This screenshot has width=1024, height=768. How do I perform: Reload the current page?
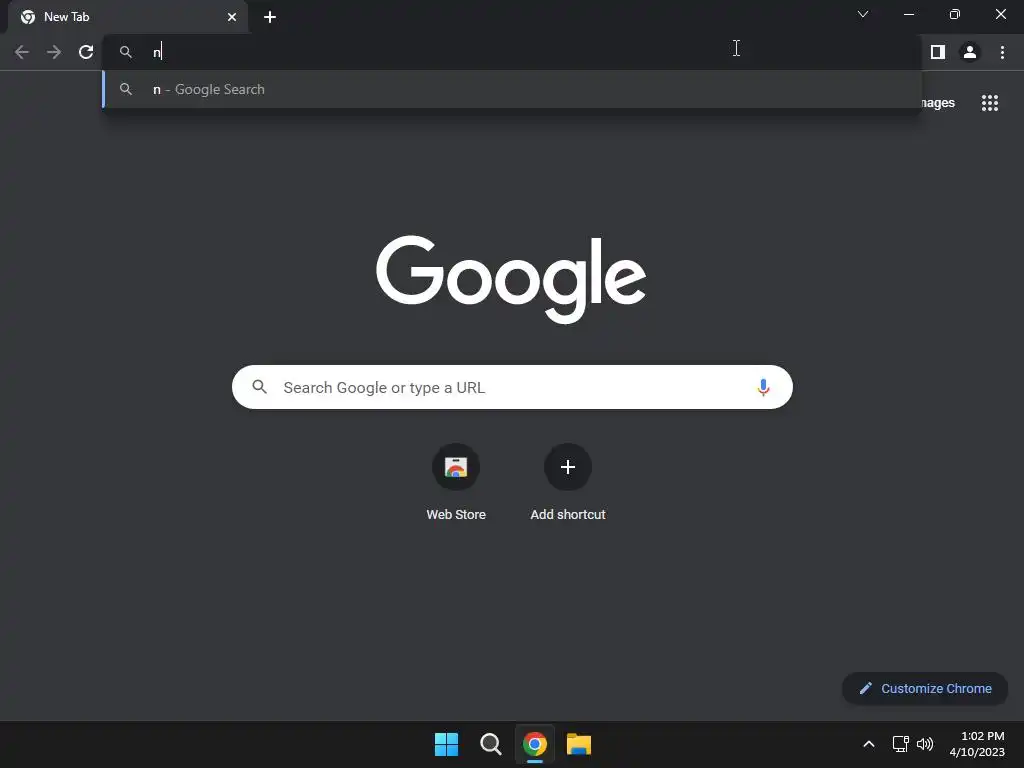tap(86, 52)
